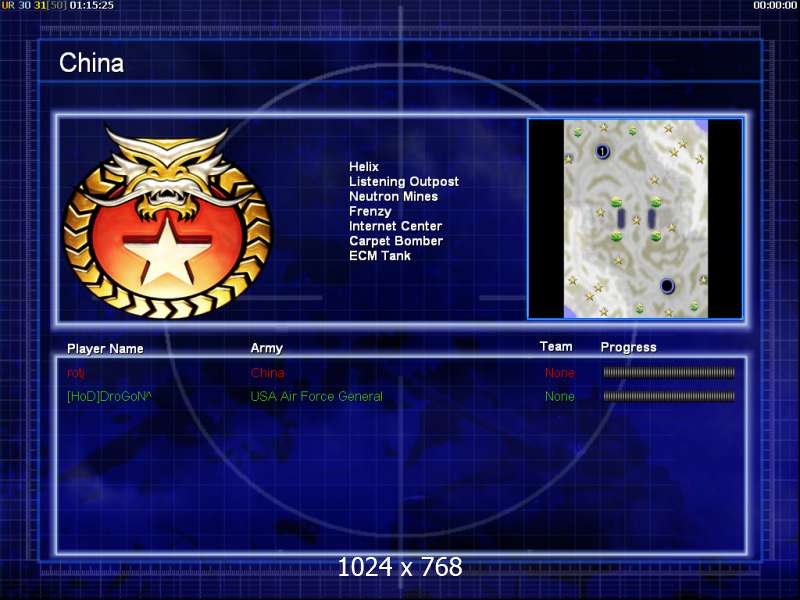Click the "Team" column header
The image size is (800, 600).
pos(556,346)
